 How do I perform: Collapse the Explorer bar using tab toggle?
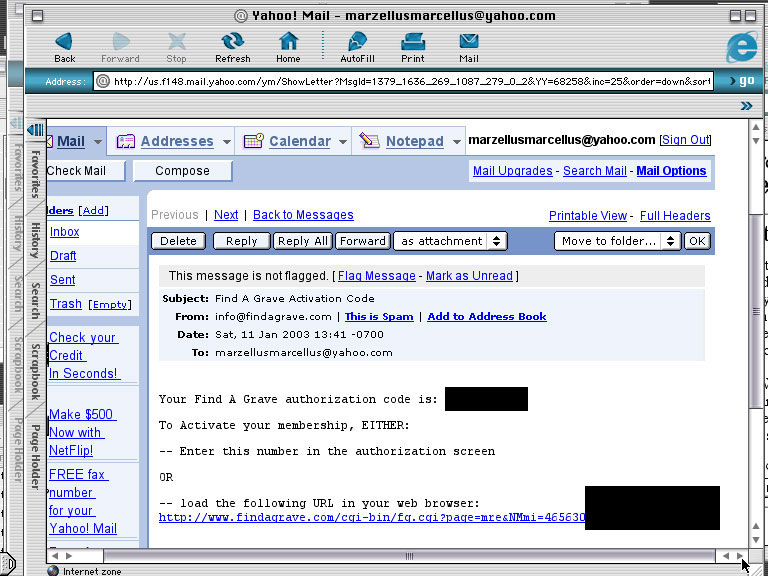[36, 129]
